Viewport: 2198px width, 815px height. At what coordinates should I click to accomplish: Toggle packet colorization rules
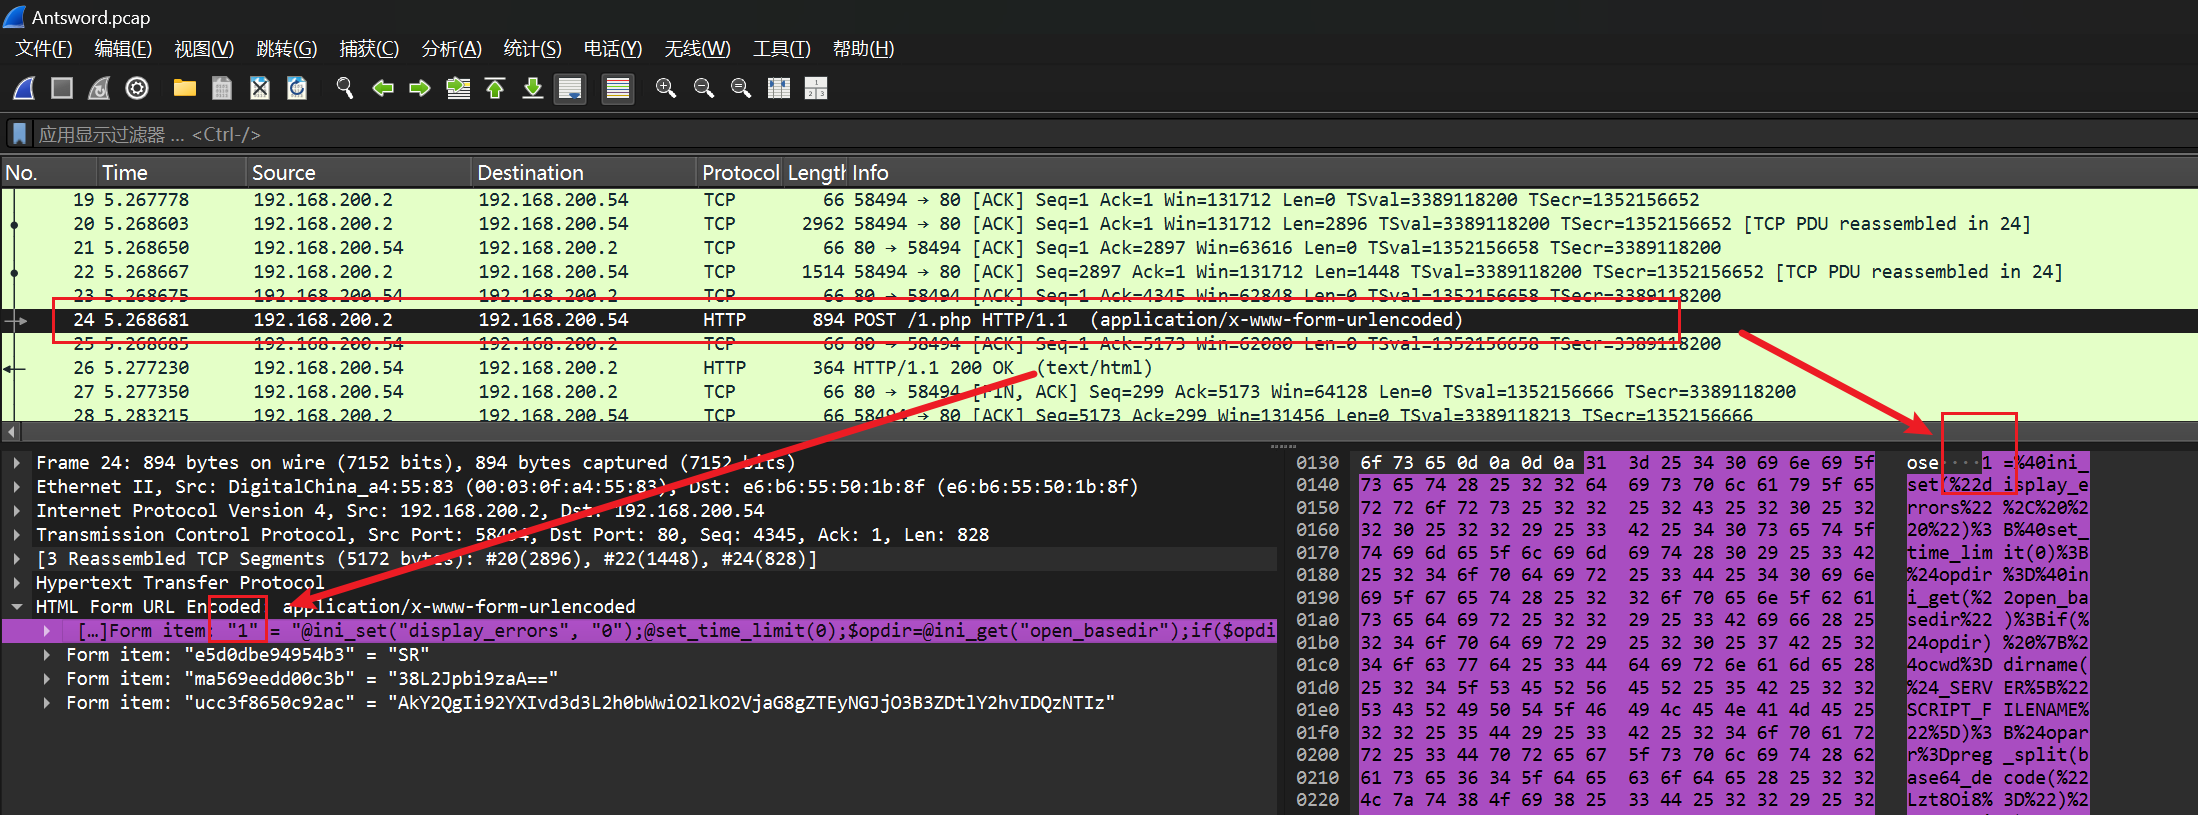tap(618, 88)
